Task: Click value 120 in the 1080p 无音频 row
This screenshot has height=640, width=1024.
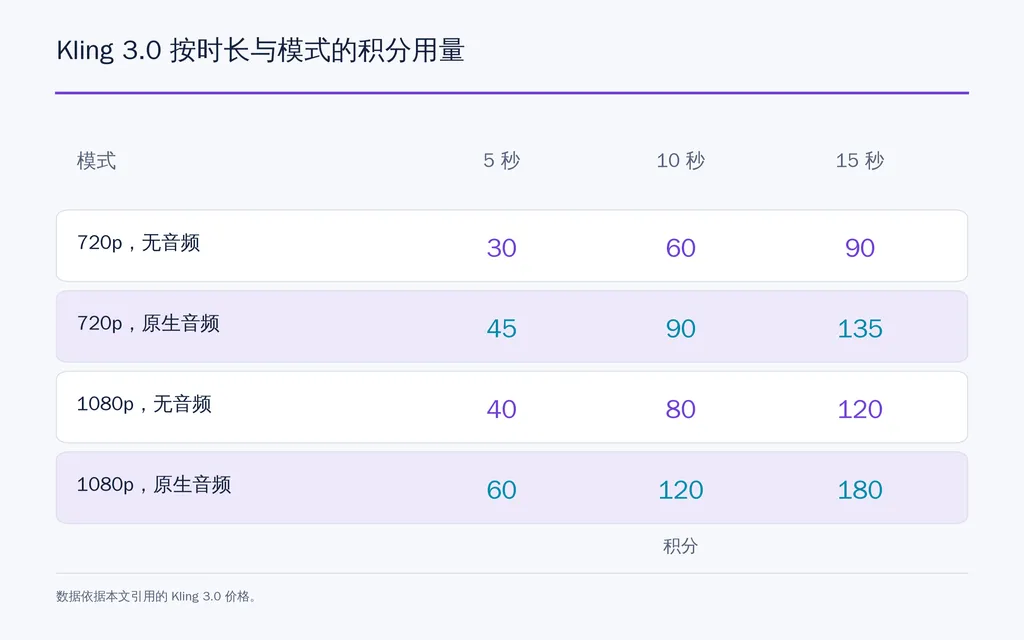Action: [x=859, y=409]
